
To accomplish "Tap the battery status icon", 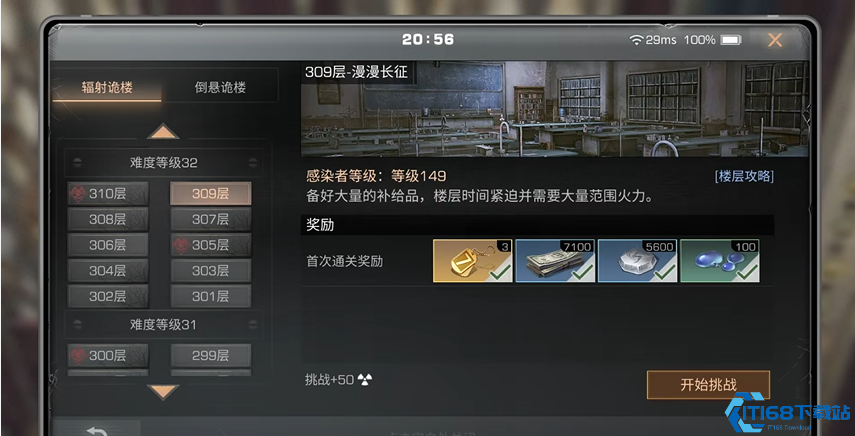I will click(x=731, y=40).
